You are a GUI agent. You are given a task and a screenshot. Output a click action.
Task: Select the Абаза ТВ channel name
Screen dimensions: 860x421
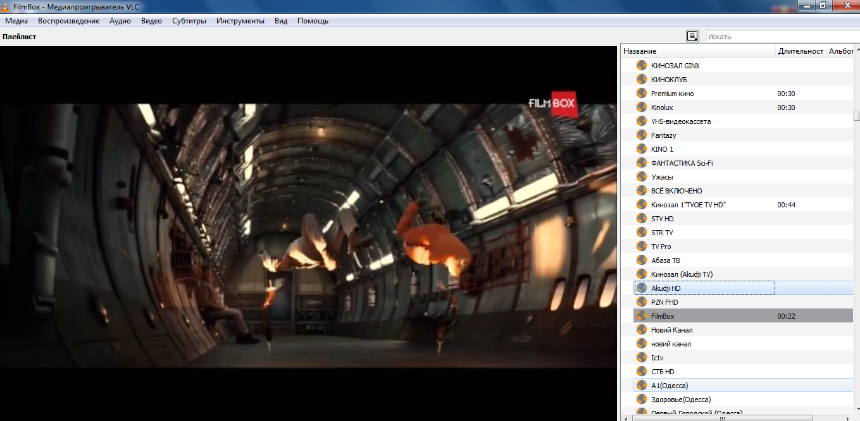pos(665,260)
